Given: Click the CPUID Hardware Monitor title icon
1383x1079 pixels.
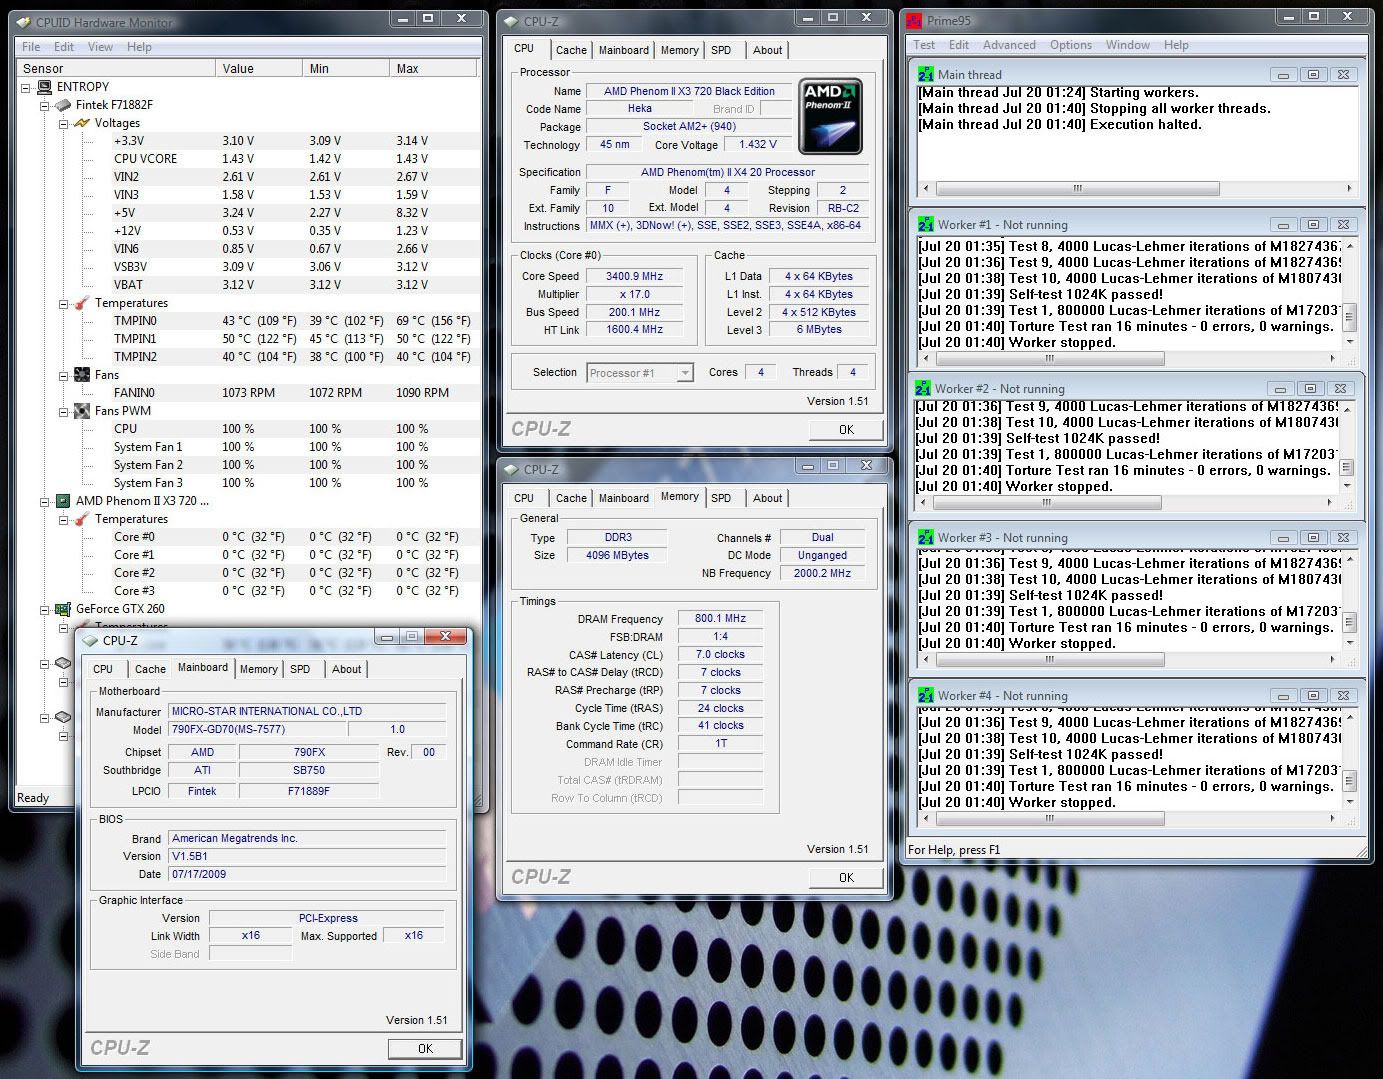Looking at the screenshot, I should 24,22.
